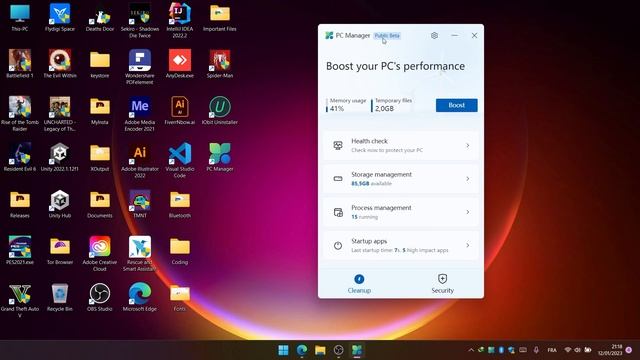Viewport: 640px width, 360px height.
Task: Open PC Manager settings gear
Action: click(x=434, y=36)
